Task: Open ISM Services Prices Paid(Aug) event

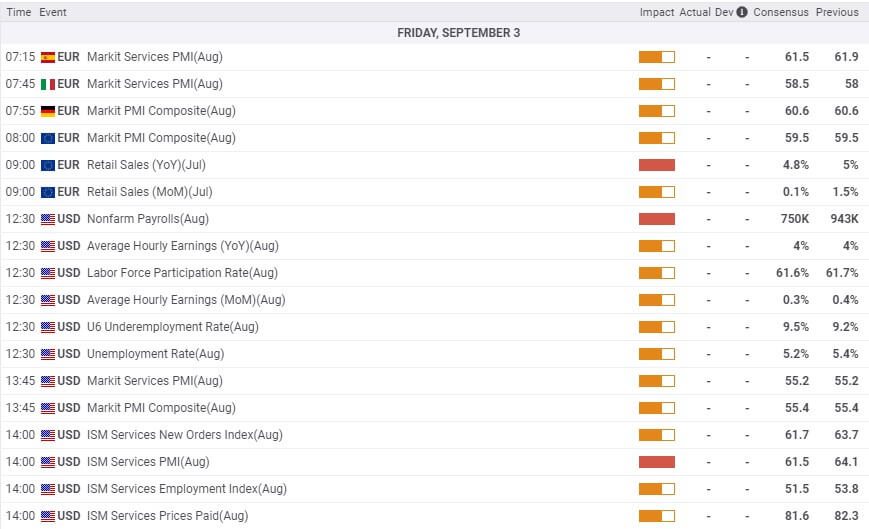Action: pyautogui.click(x=167, y=516)
